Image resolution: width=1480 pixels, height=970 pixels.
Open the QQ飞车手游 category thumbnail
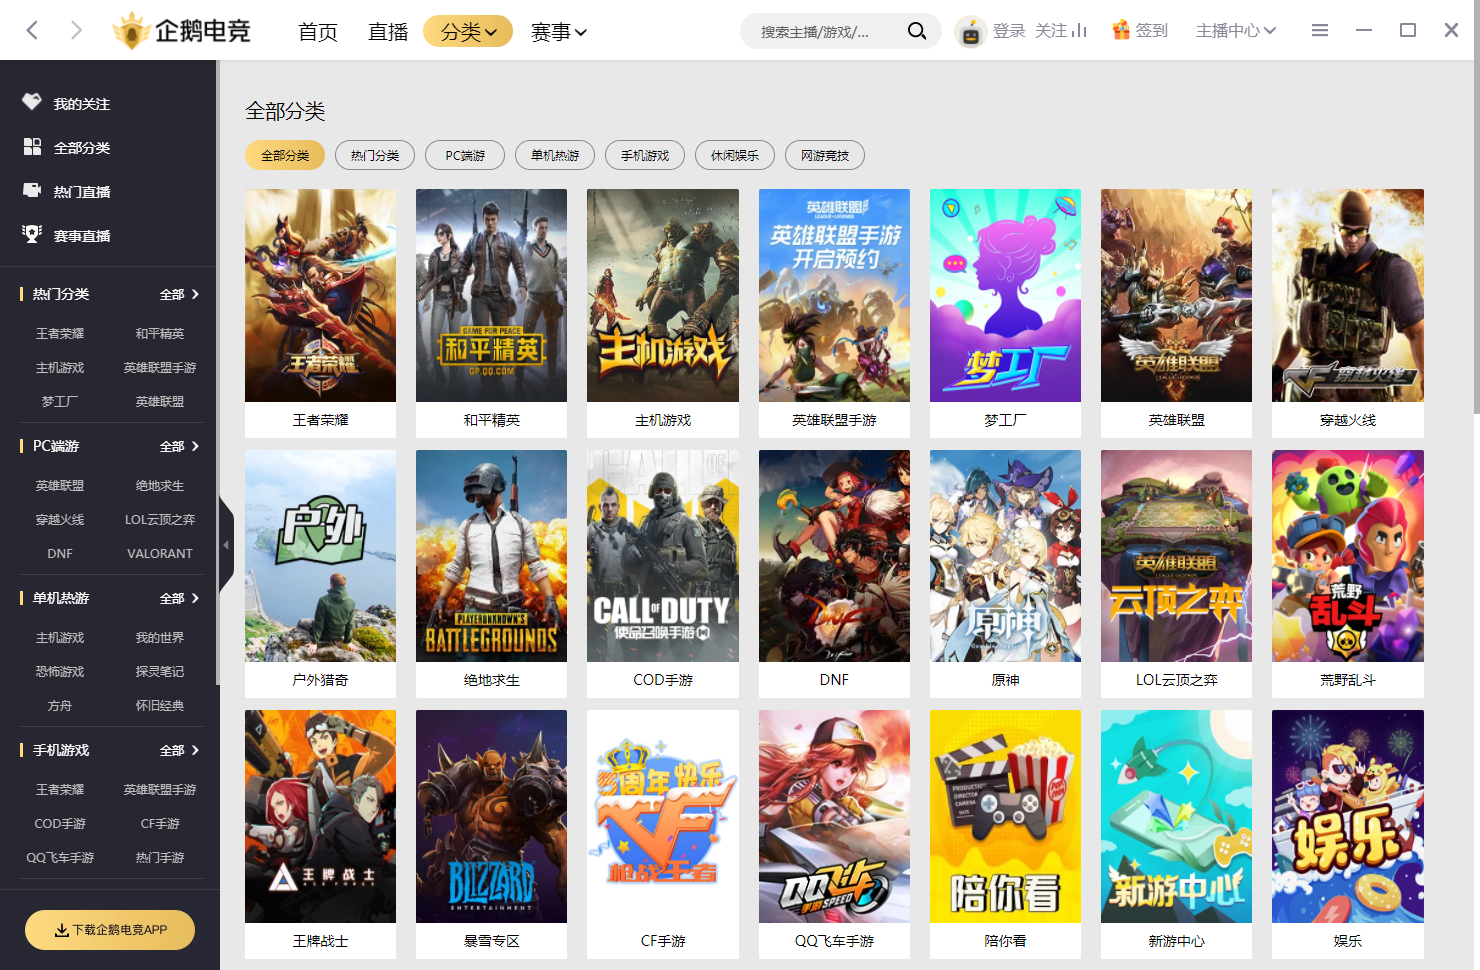[x=834, y=816]
